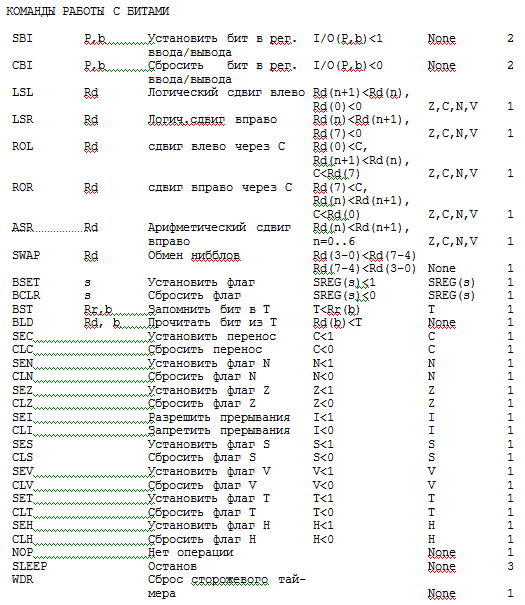Viewport: 525px width, 605px height.
Task: Click the None flag in NOP row
Action: click(x=442, y=553)
